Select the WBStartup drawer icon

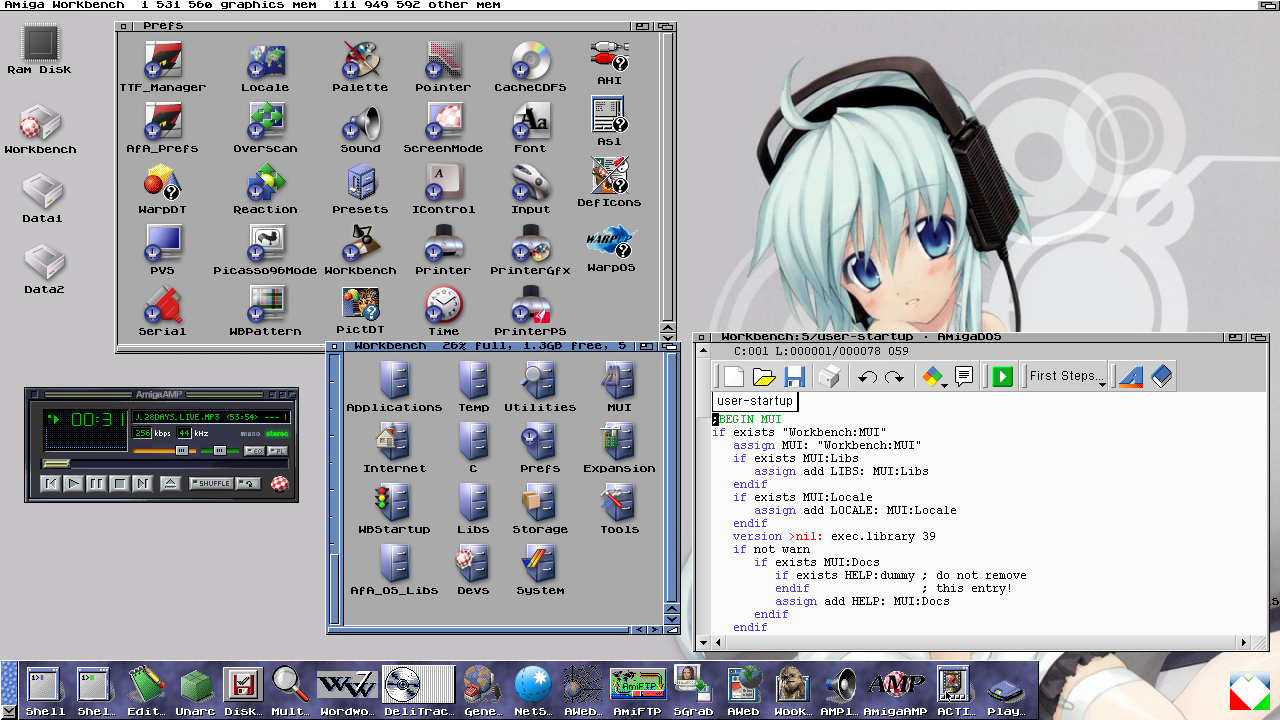pyautogui.click(x=394, y=508)
